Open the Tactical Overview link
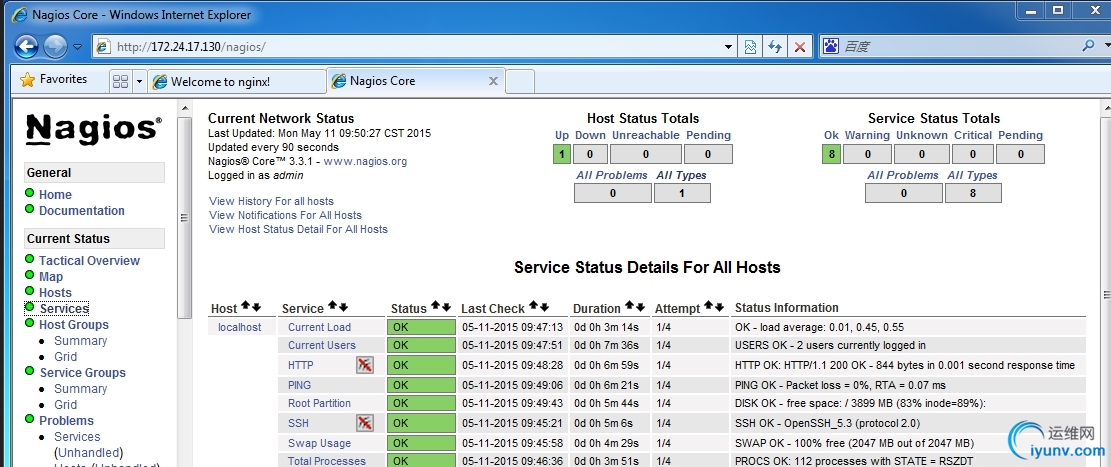The image size is (1111, 467). (89, 261)
